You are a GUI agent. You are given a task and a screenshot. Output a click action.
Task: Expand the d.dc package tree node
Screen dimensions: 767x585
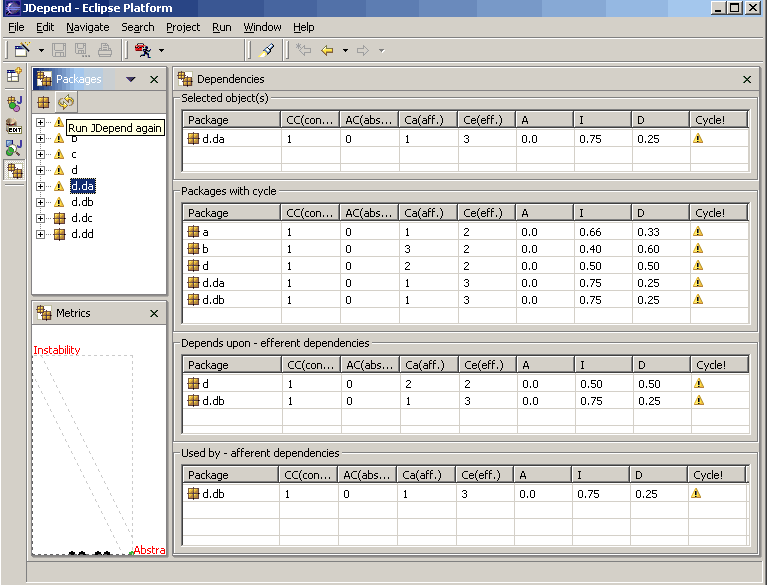(x=41, y=218)
